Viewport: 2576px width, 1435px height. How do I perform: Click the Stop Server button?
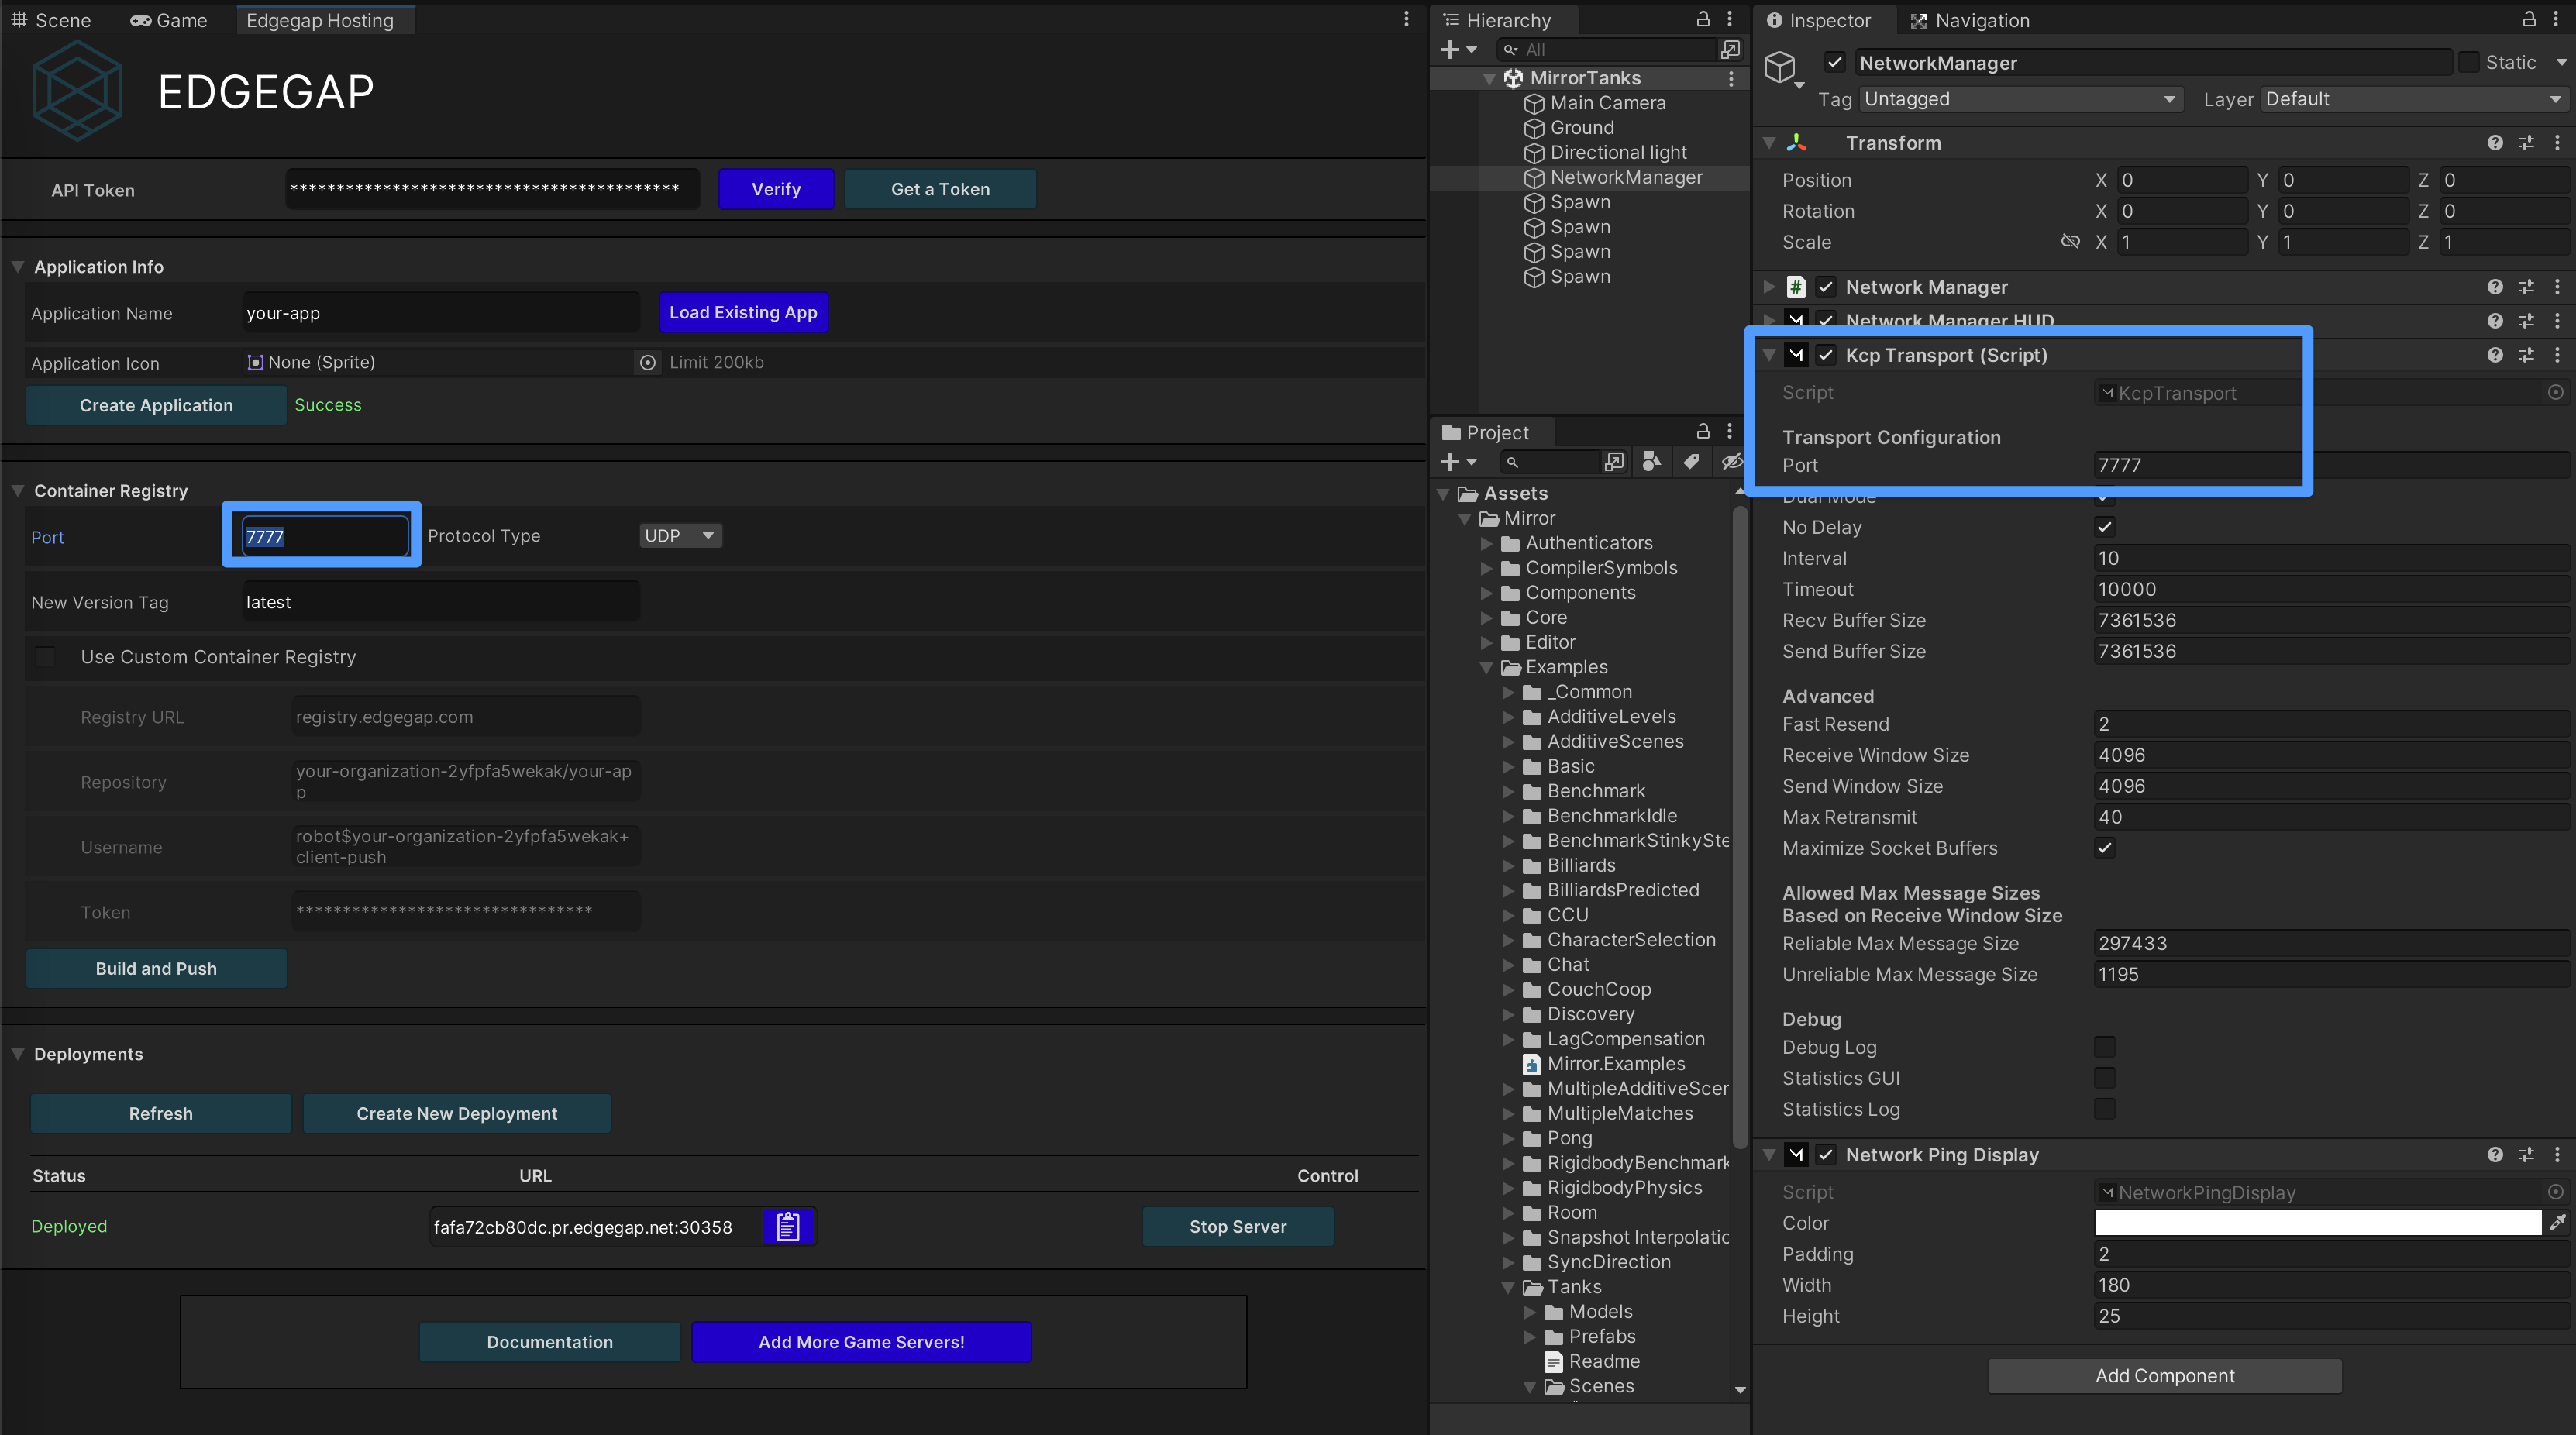pyautogui.click(x=1237, y=1226)
